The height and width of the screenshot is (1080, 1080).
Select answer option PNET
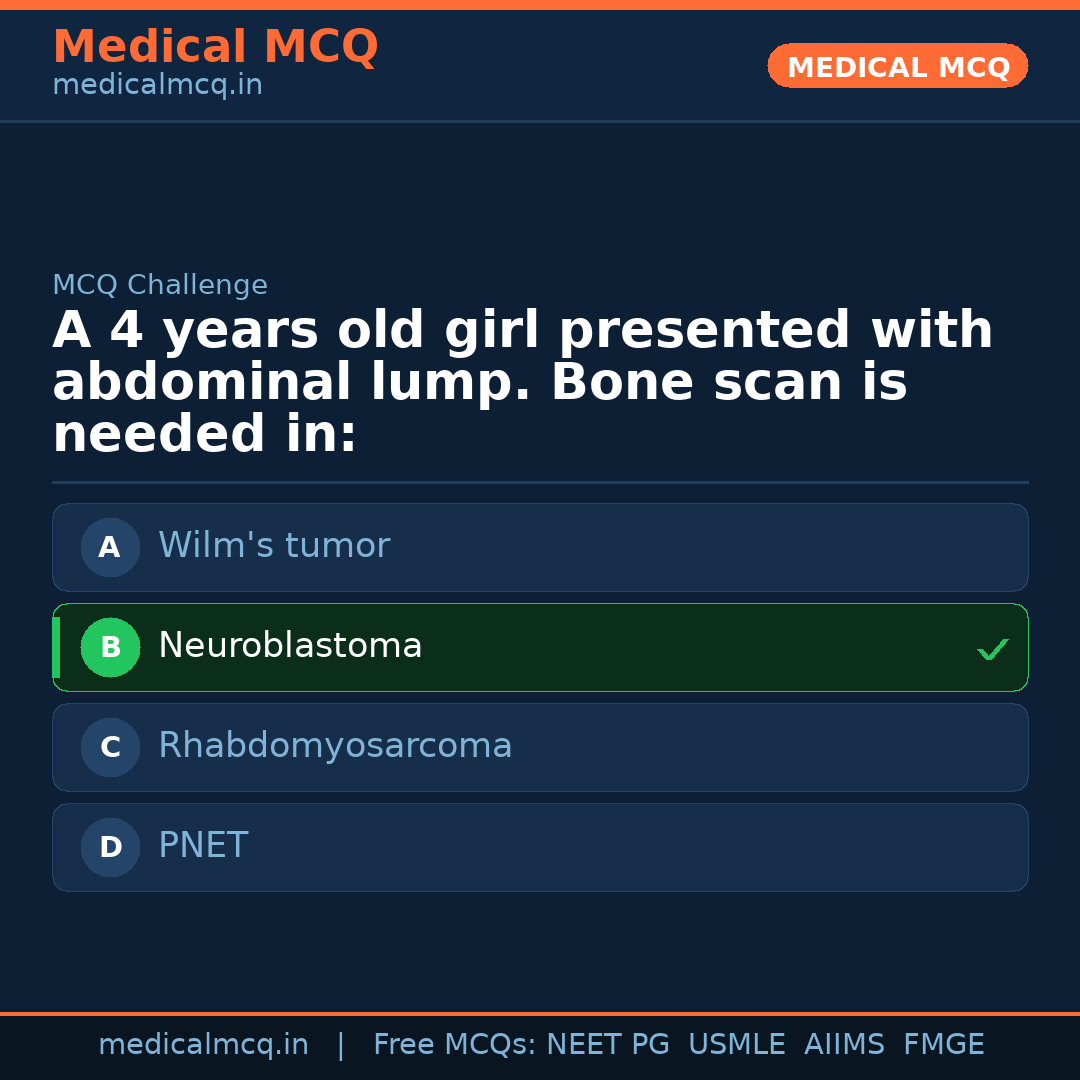coord(540,847)
